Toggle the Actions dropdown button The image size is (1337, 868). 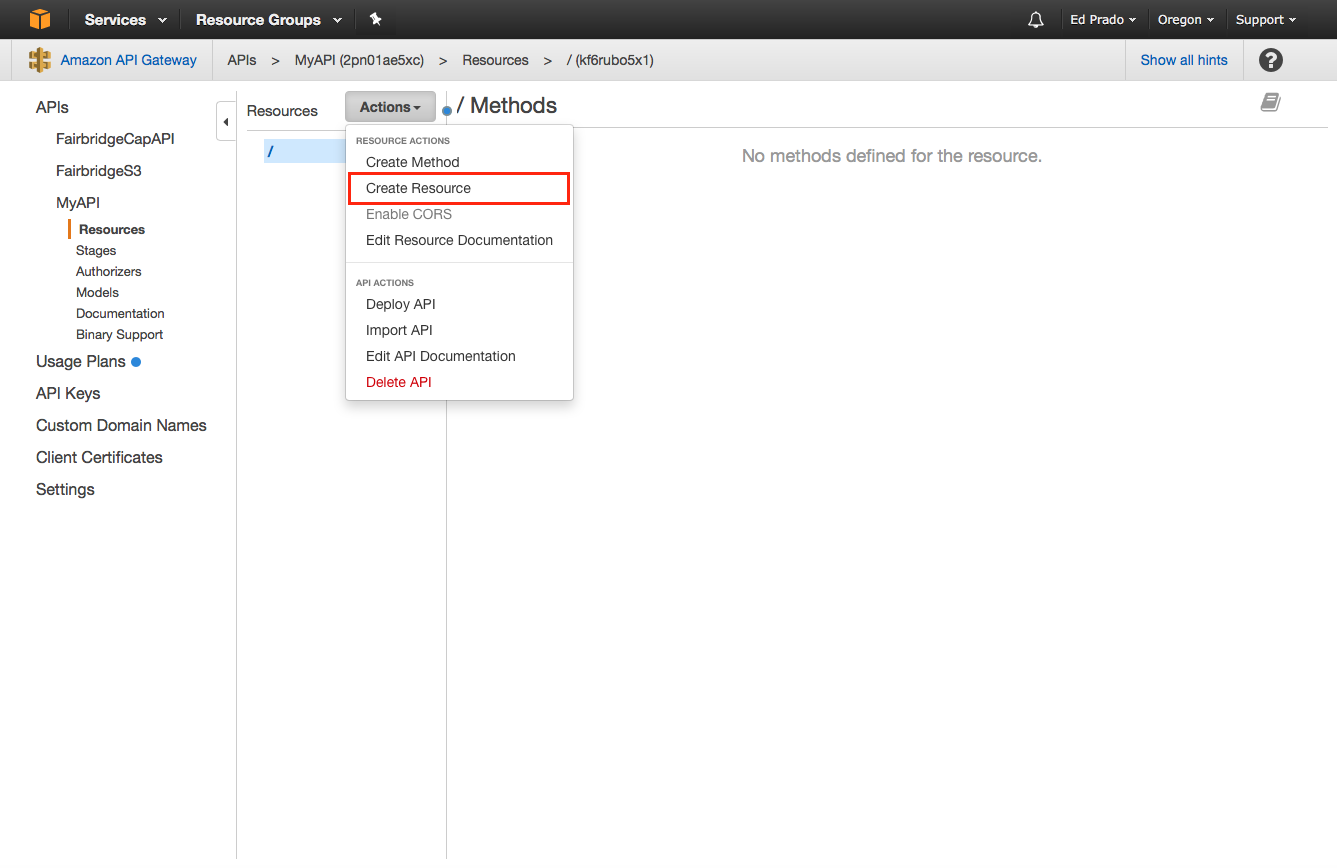coord(390,107)
